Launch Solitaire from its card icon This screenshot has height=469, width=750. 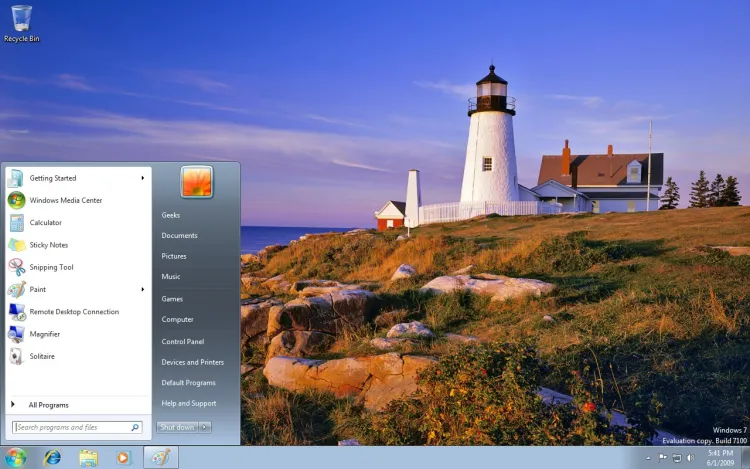pos(16,356)
